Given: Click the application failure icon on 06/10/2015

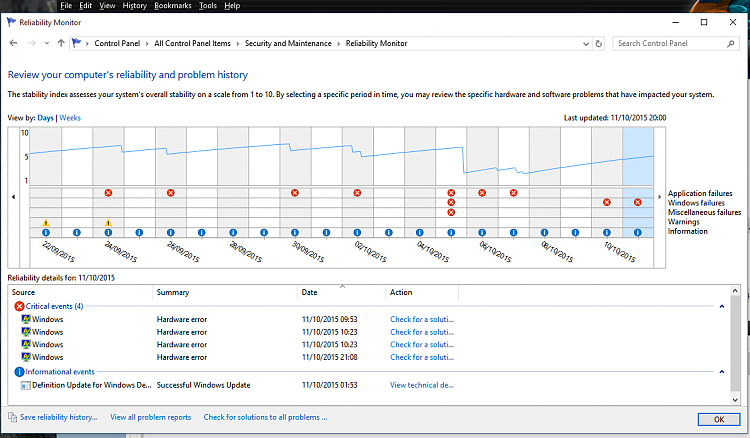Looking at the screenshot, I should pos(482,193).
